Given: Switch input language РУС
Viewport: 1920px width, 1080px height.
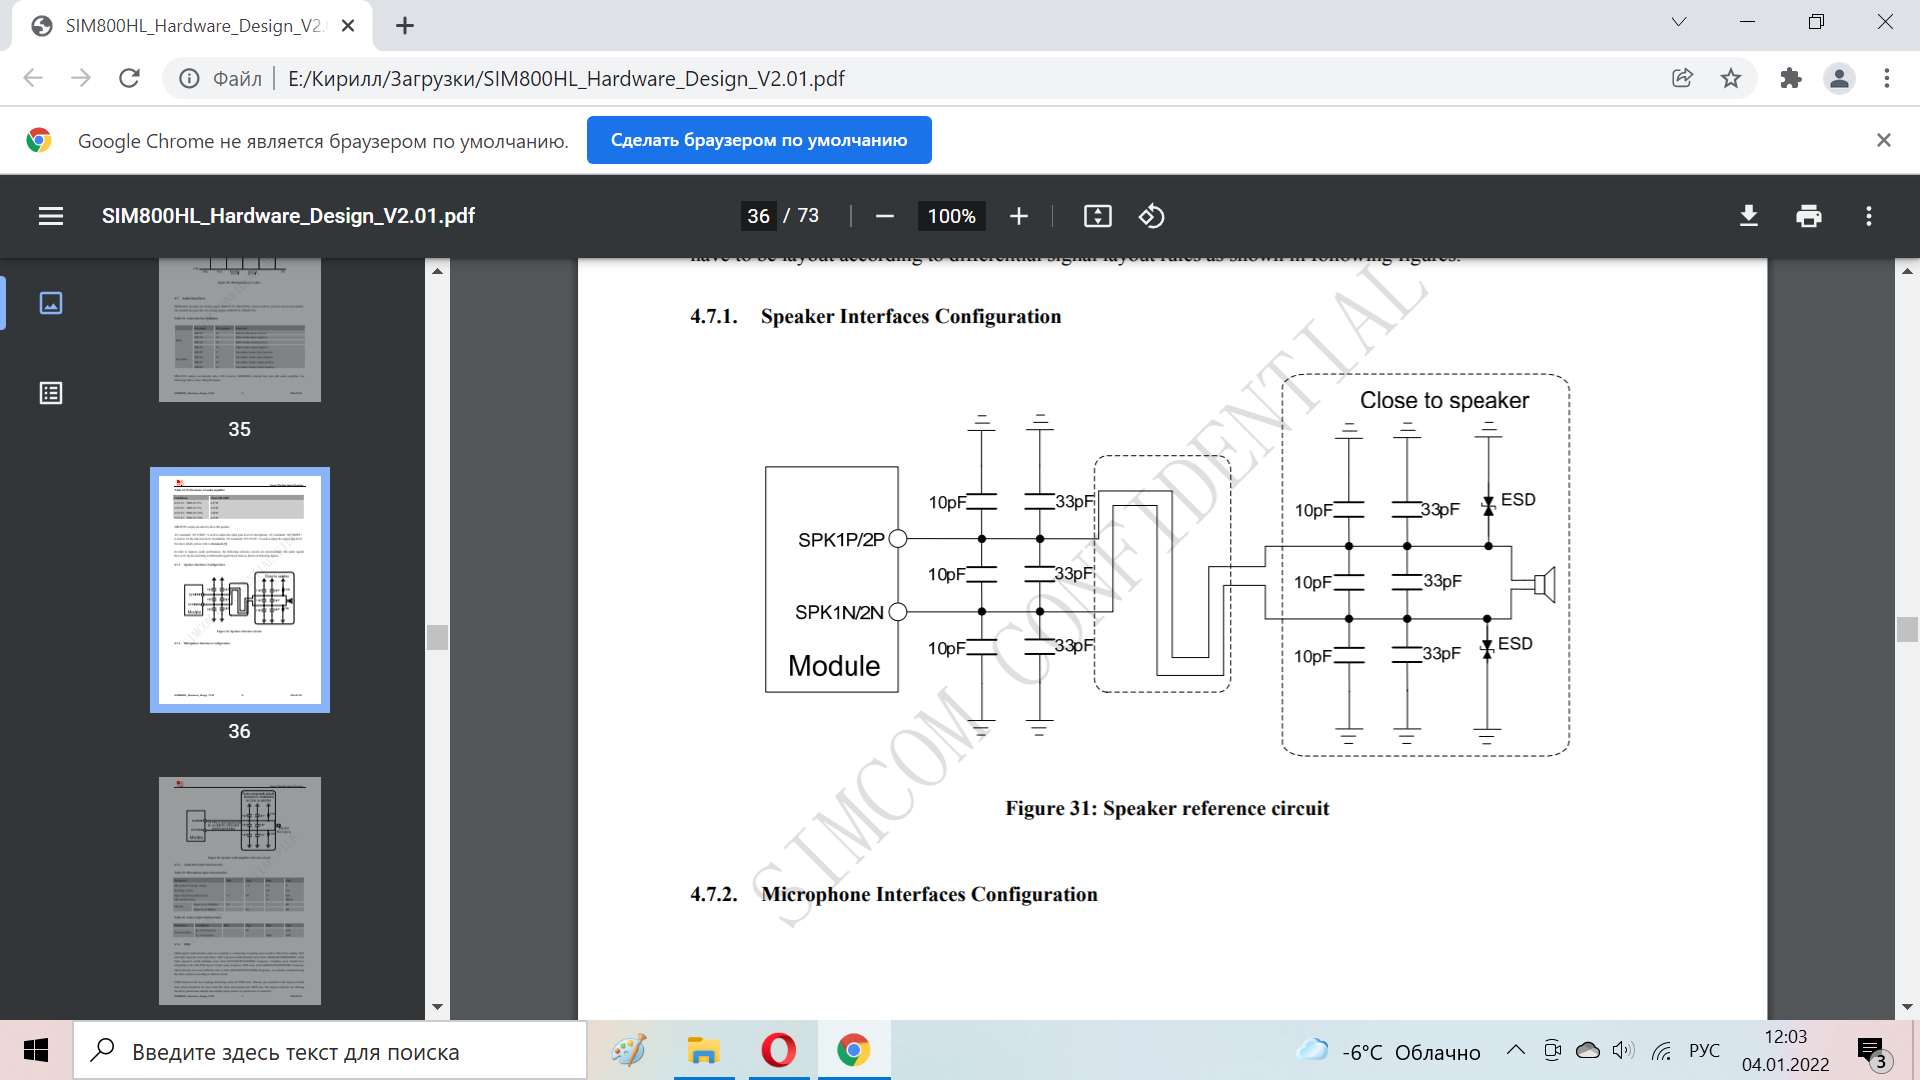Looking at the screenshot, I should coord(1705,1051).
